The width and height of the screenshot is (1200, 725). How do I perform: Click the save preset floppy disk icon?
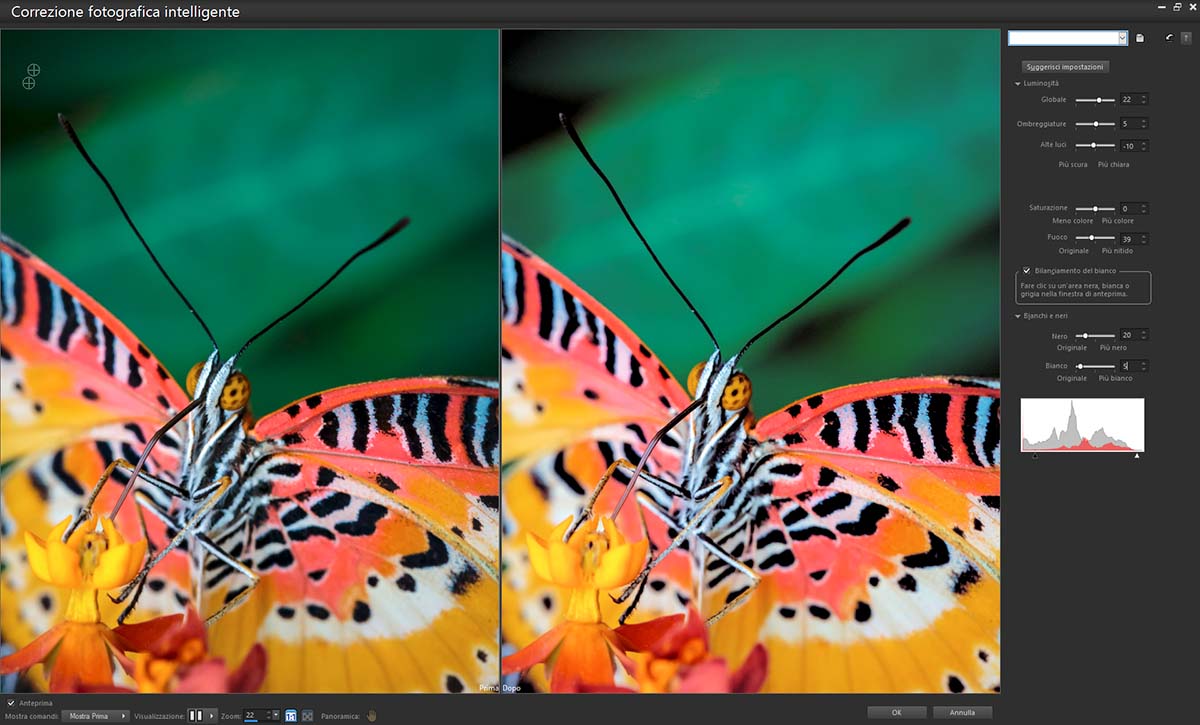click(x=1139, y=38)
